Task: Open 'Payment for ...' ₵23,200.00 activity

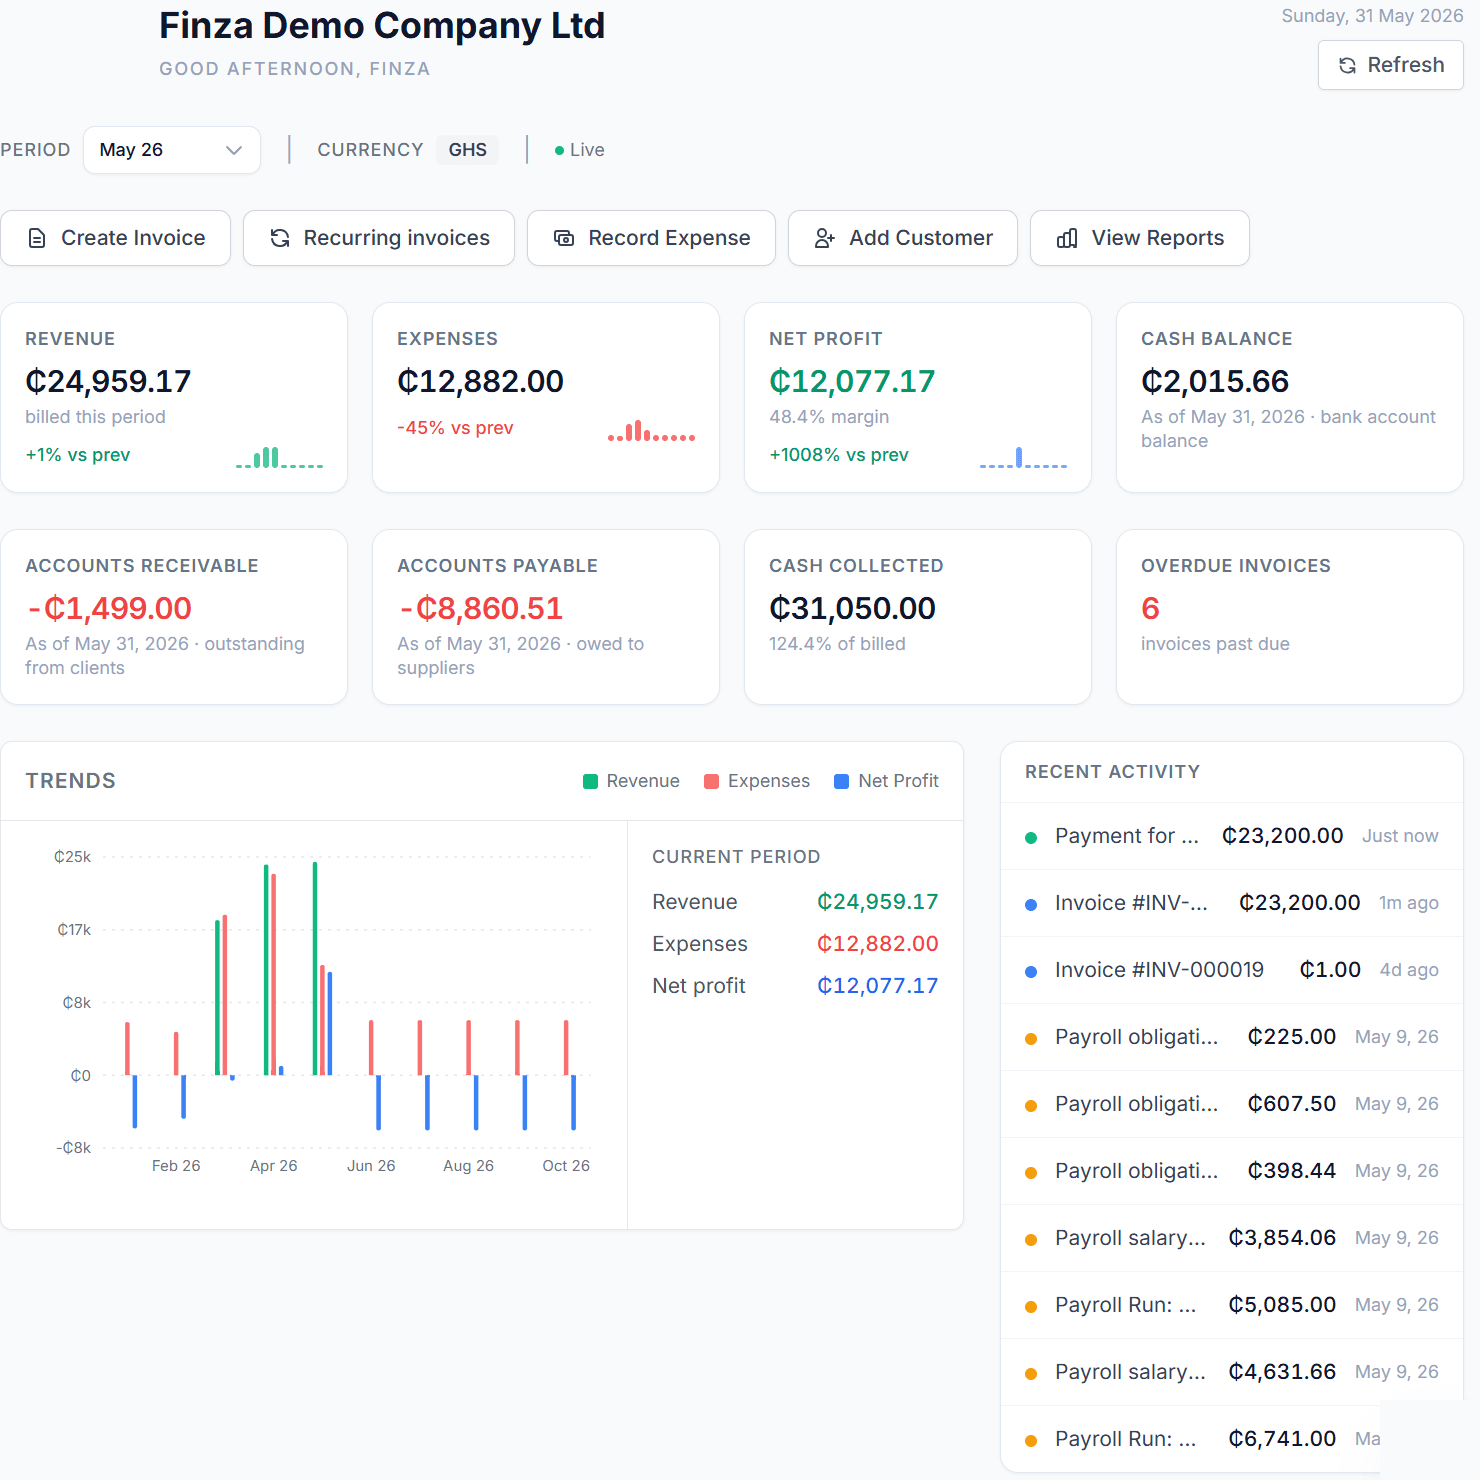Action: pyautogui.click(x=1232, y=836)
